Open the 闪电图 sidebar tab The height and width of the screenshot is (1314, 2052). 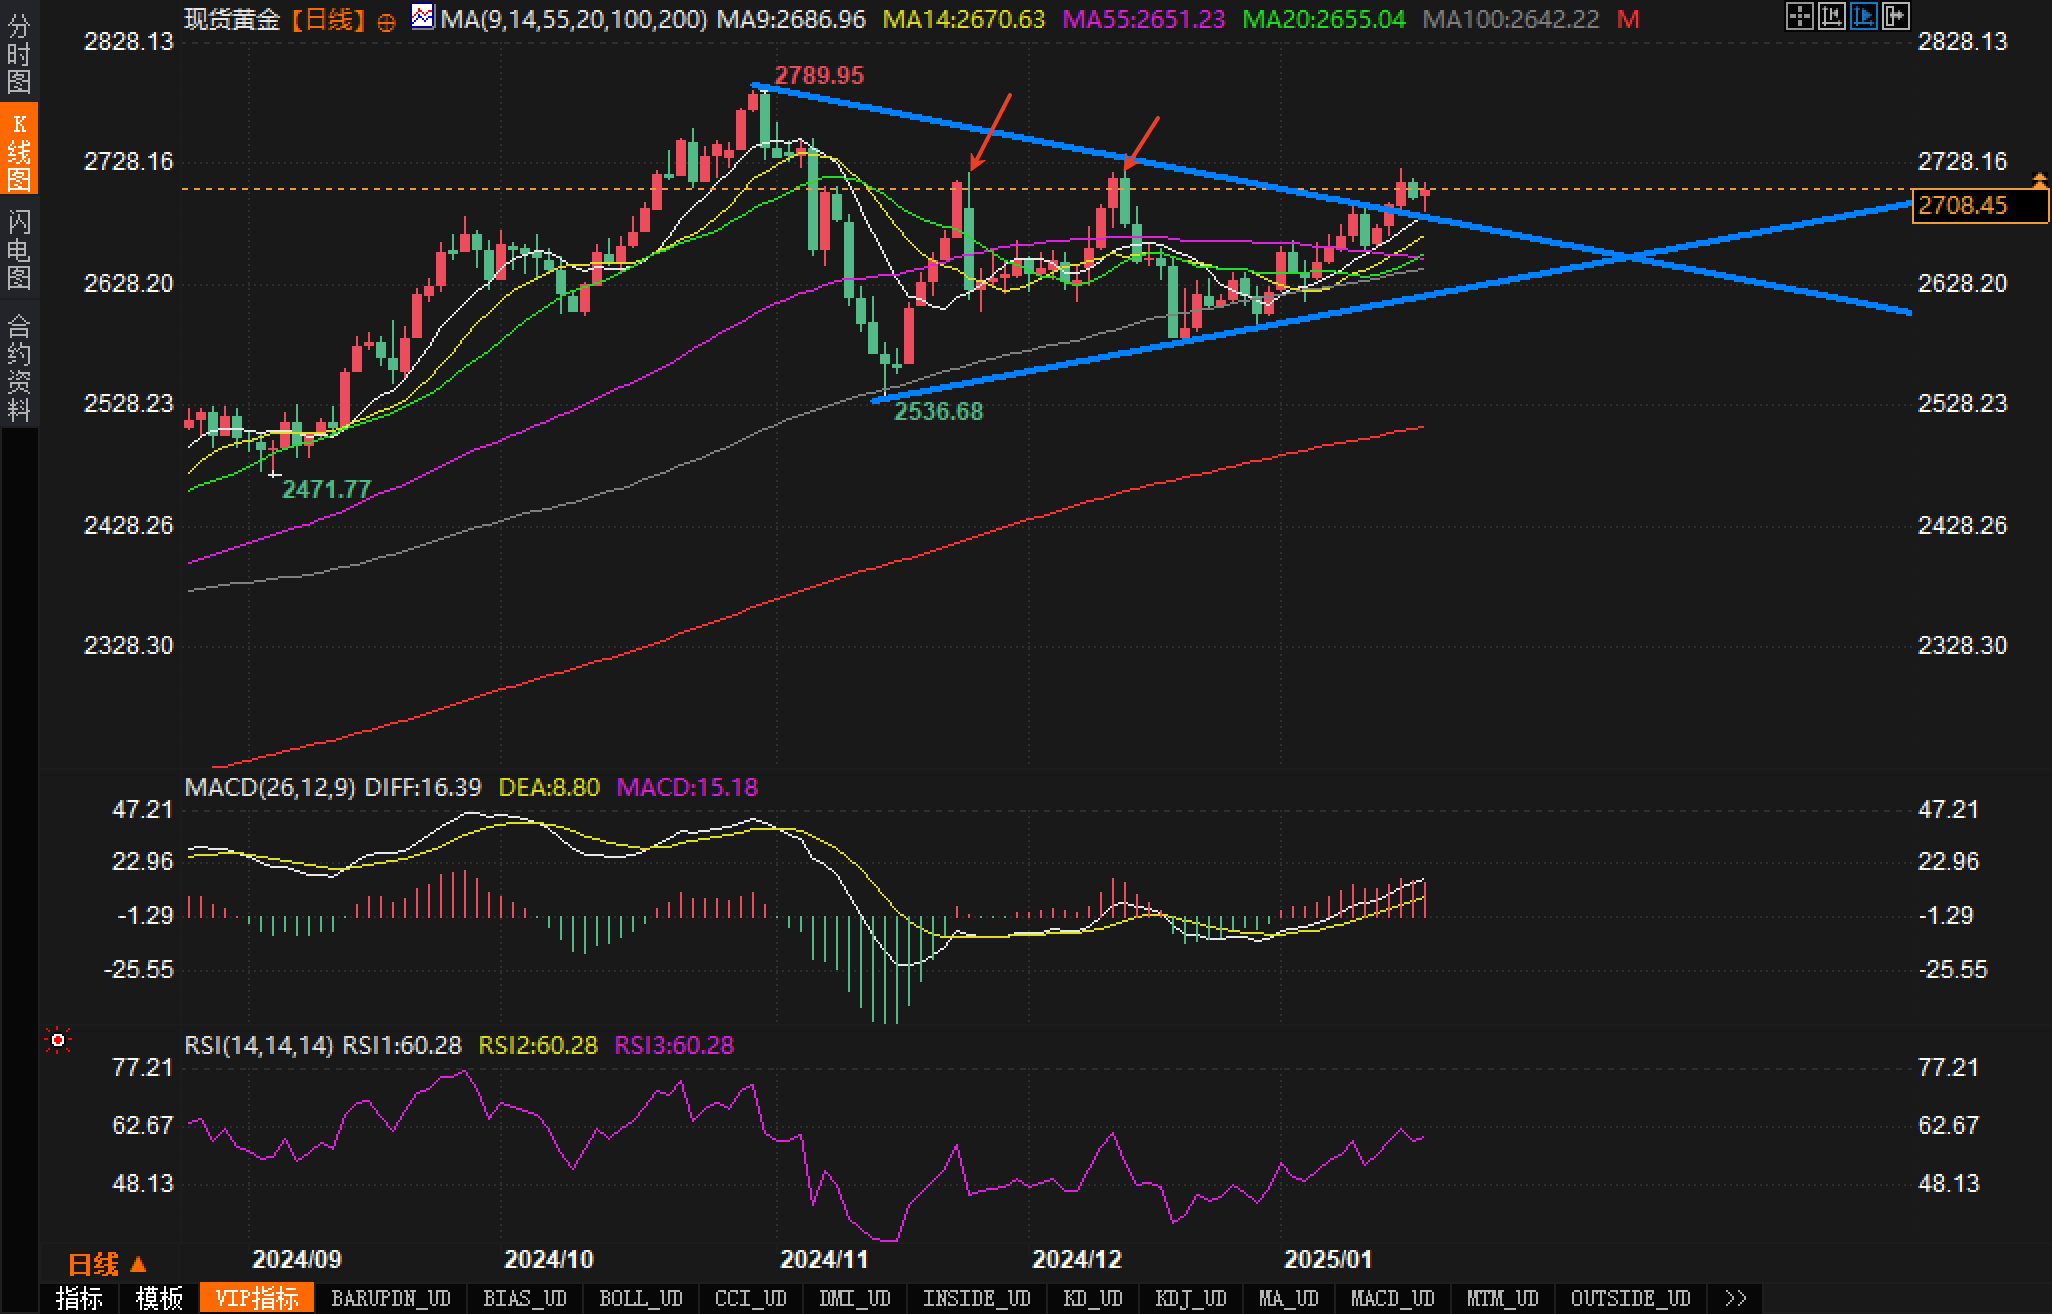click(x=19, y=249)
